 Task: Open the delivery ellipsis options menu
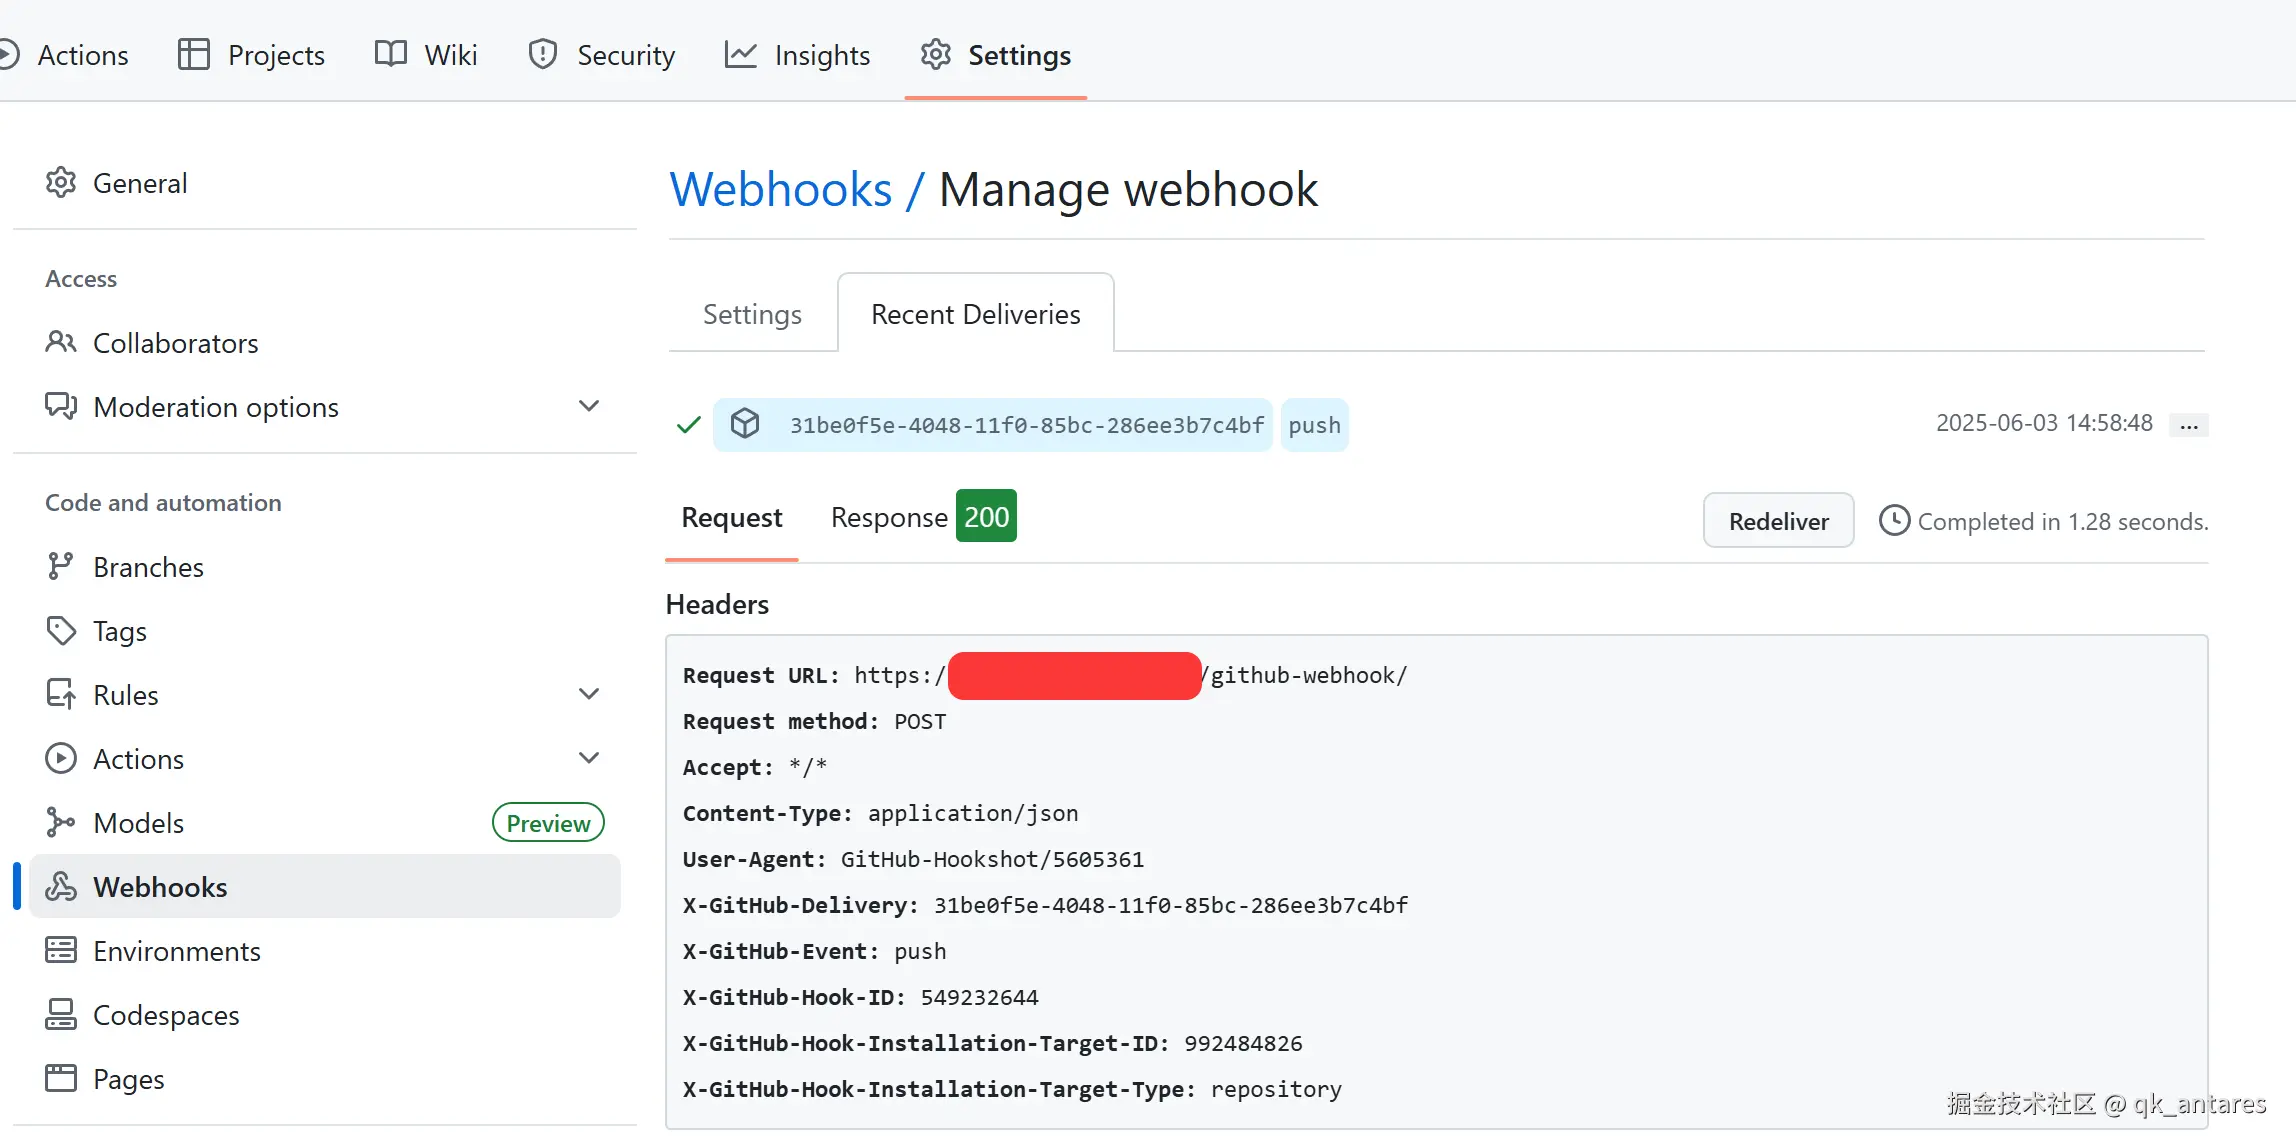(x=2188, y=425)
